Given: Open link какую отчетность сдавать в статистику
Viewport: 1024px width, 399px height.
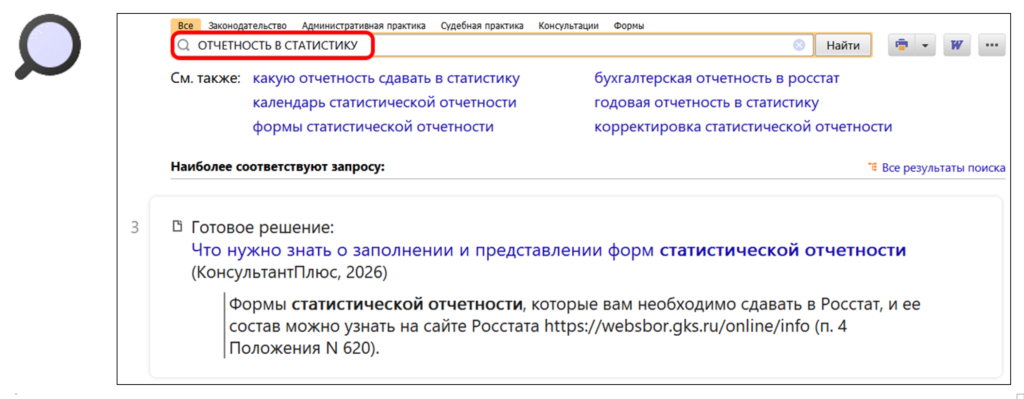Looking at the screenshot, I should [x=386, y=78].
